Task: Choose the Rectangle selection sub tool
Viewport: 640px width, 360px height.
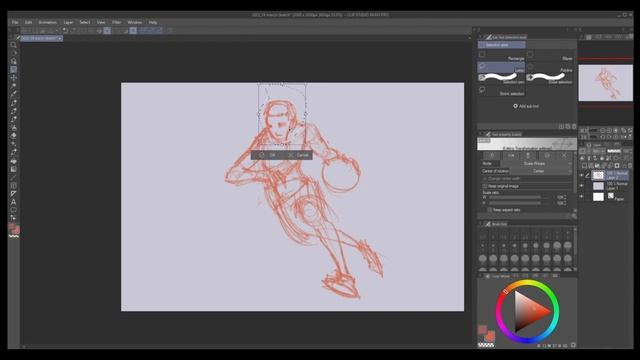Action: 501,56
